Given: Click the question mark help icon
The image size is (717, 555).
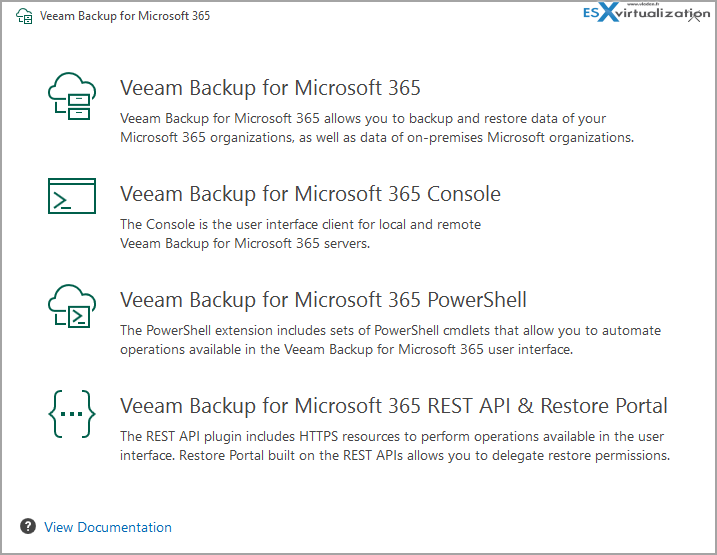Looking at the screenshot, I should click(x=28, y=526).
